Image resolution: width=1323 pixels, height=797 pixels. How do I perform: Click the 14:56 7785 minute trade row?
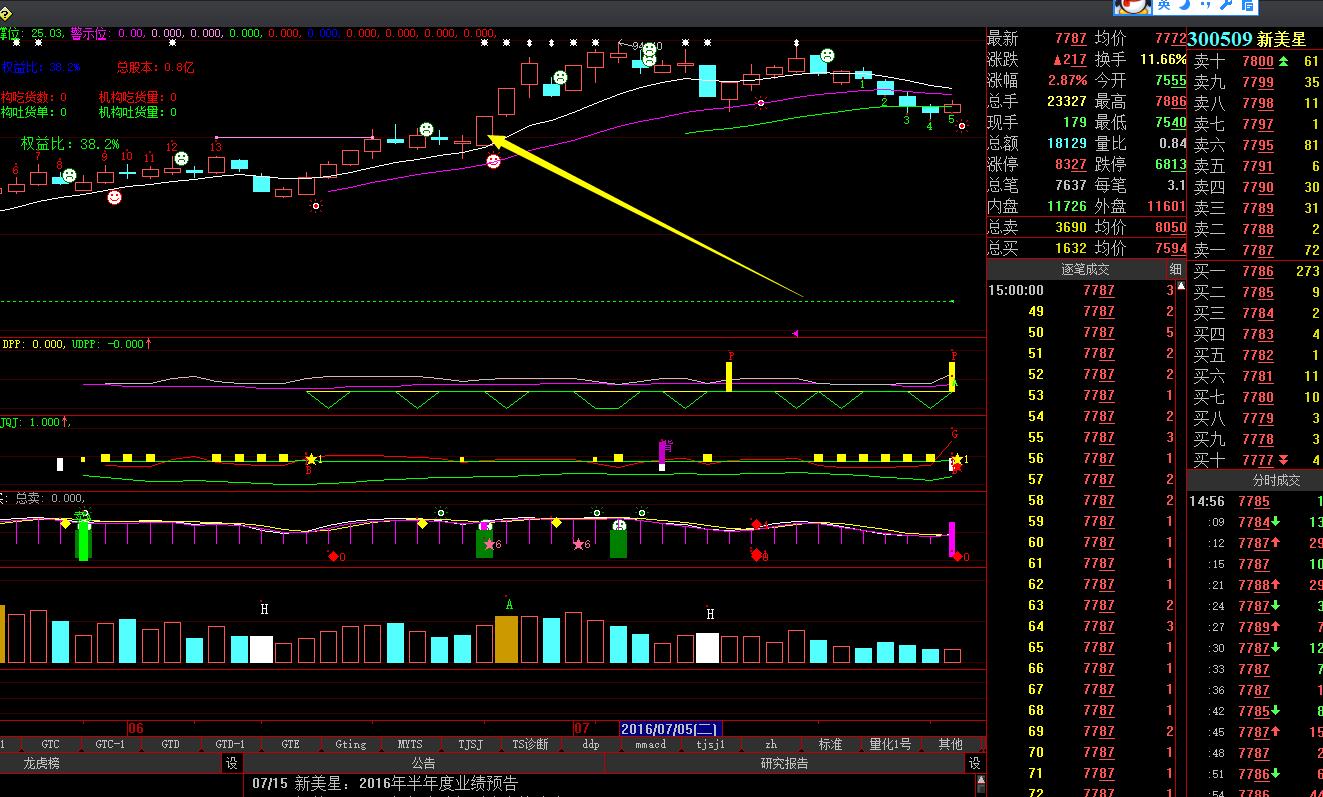pyautogui.click(x=1255, y=501)
